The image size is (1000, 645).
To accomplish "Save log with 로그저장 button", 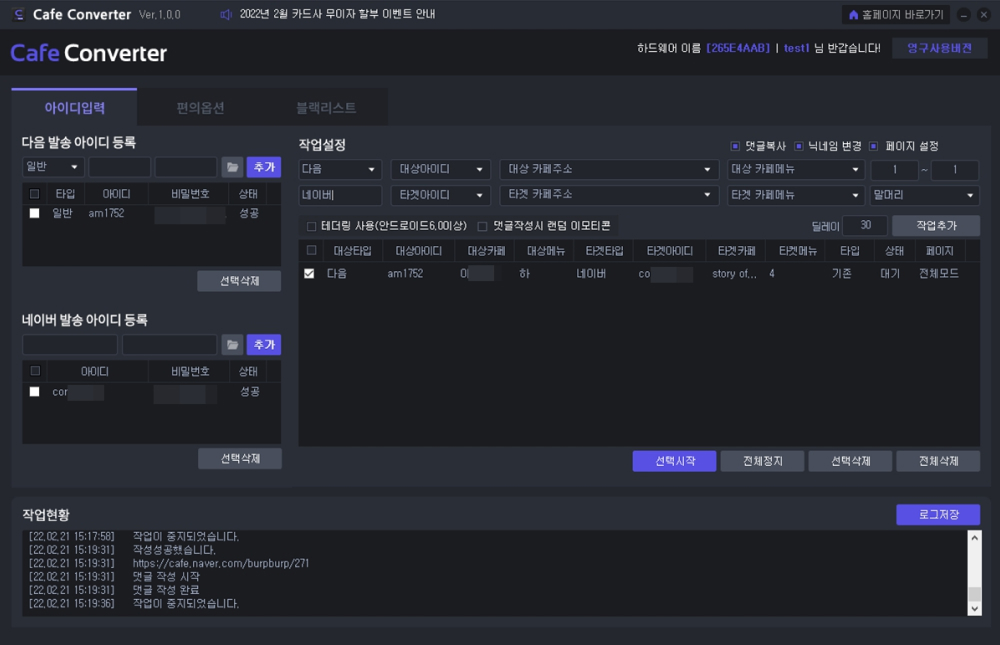I will pyautogui.click(x=938, y=514).
